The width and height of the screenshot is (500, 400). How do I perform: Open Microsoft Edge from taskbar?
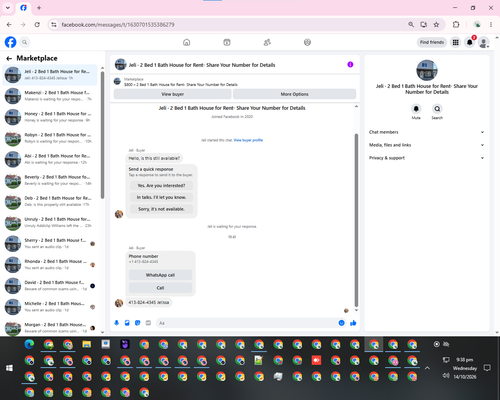[29, 344]
